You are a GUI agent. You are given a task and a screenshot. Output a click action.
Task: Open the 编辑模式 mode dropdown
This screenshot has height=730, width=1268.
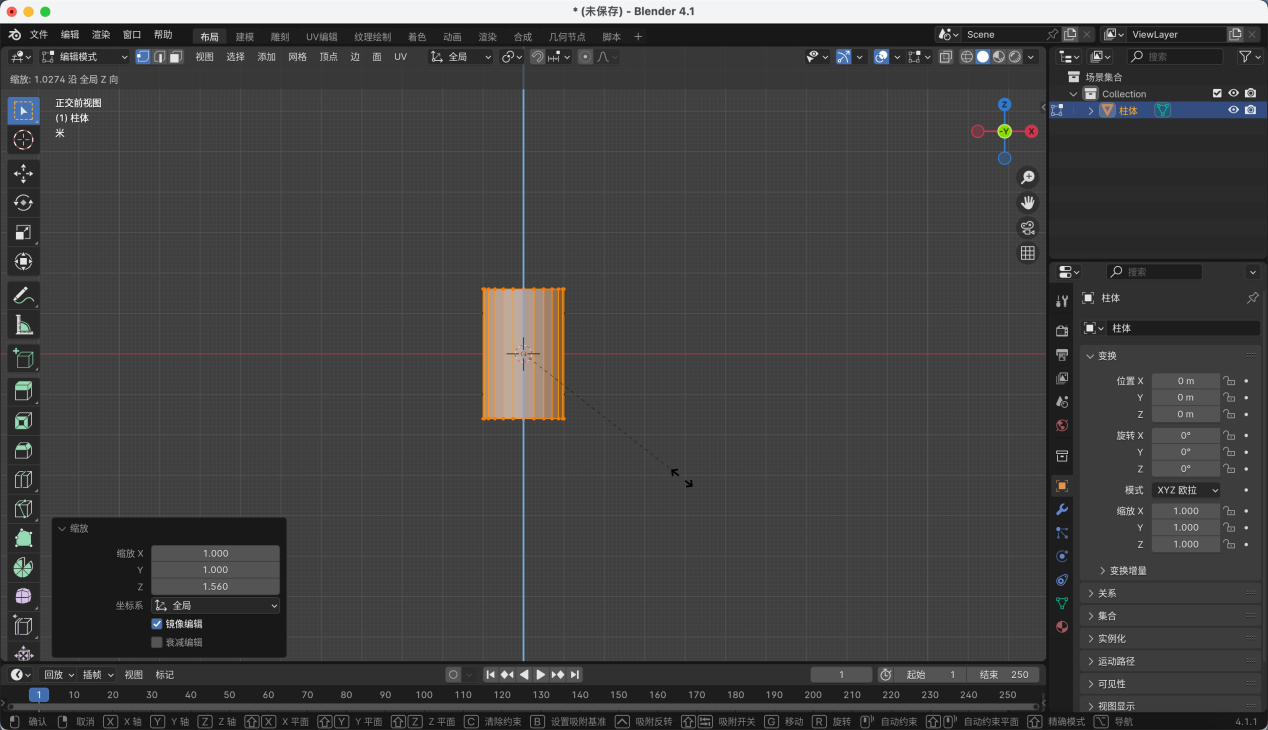point(85,57)
